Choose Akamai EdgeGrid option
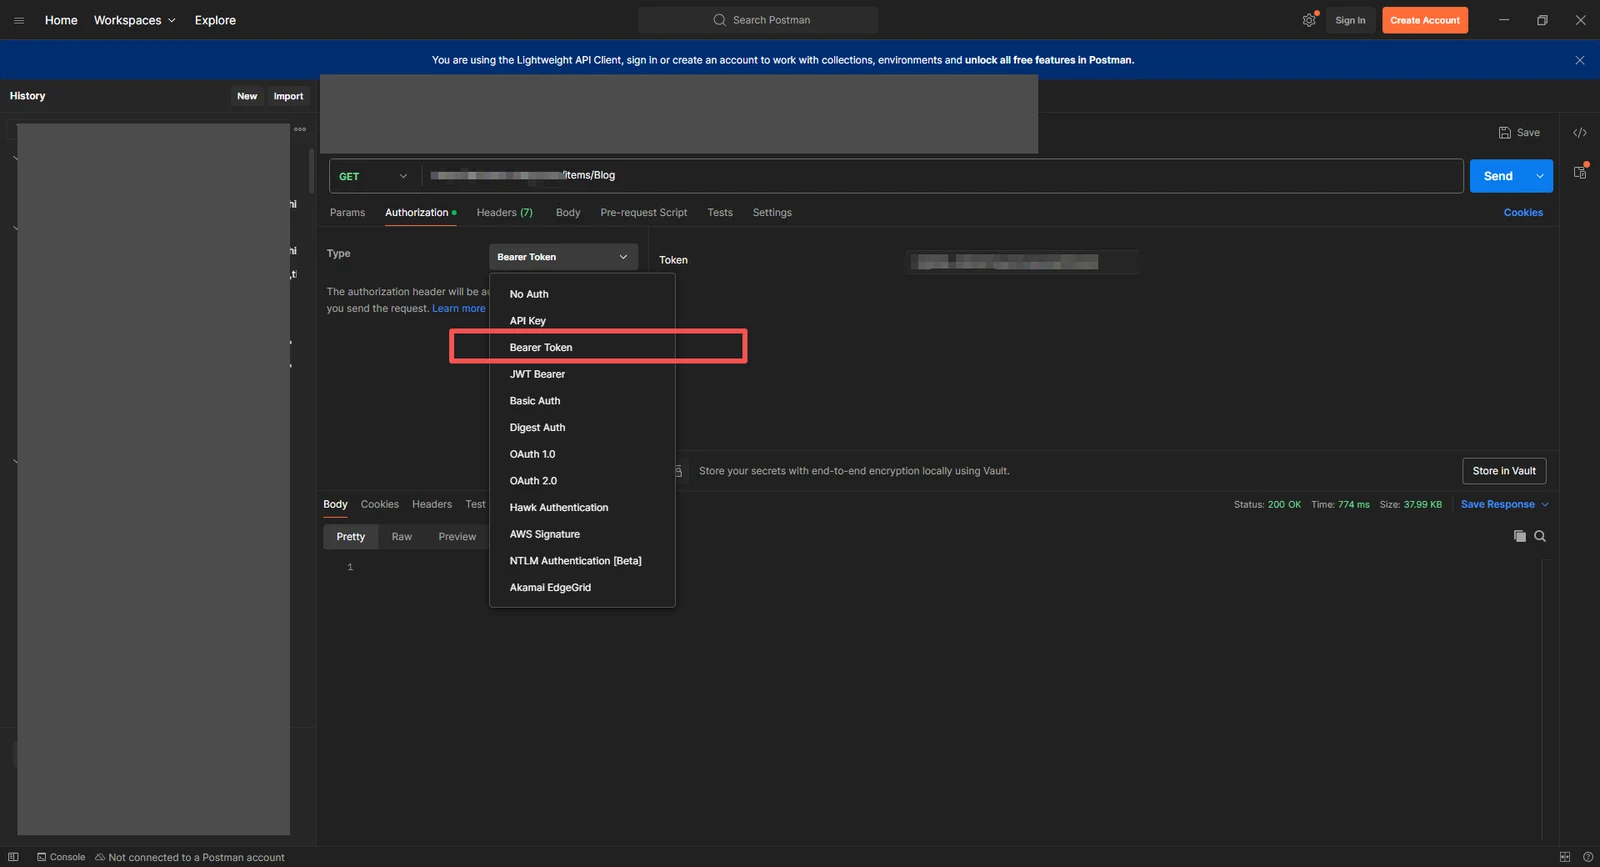Viewport: 1600px width, 867px height. click(582, 588)
